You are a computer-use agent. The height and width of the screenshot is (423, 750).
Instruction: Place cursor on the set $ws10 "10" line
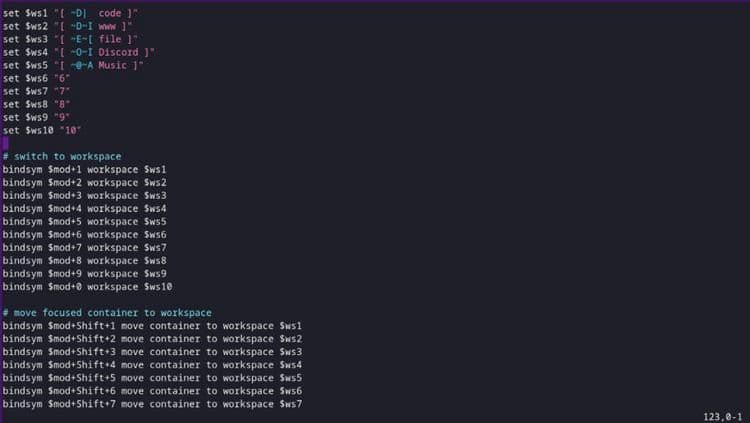42,130
